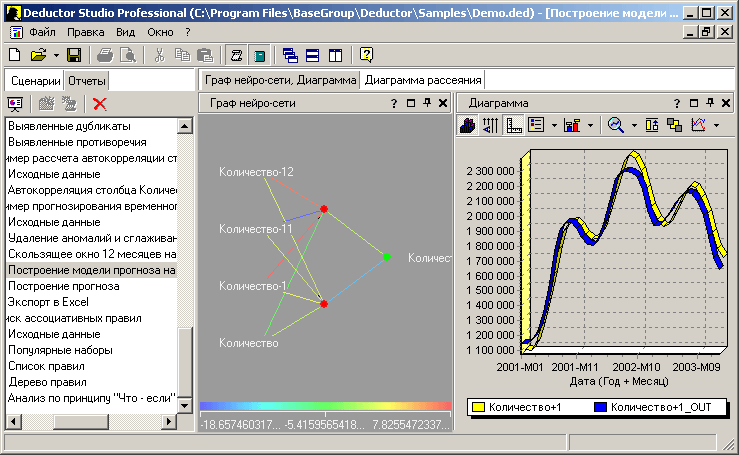Image resolution: width=739 pixels, height=455 pixels.
Task: Switch to the Диаграмма рассеяния tab
Action: pos(423,80)
